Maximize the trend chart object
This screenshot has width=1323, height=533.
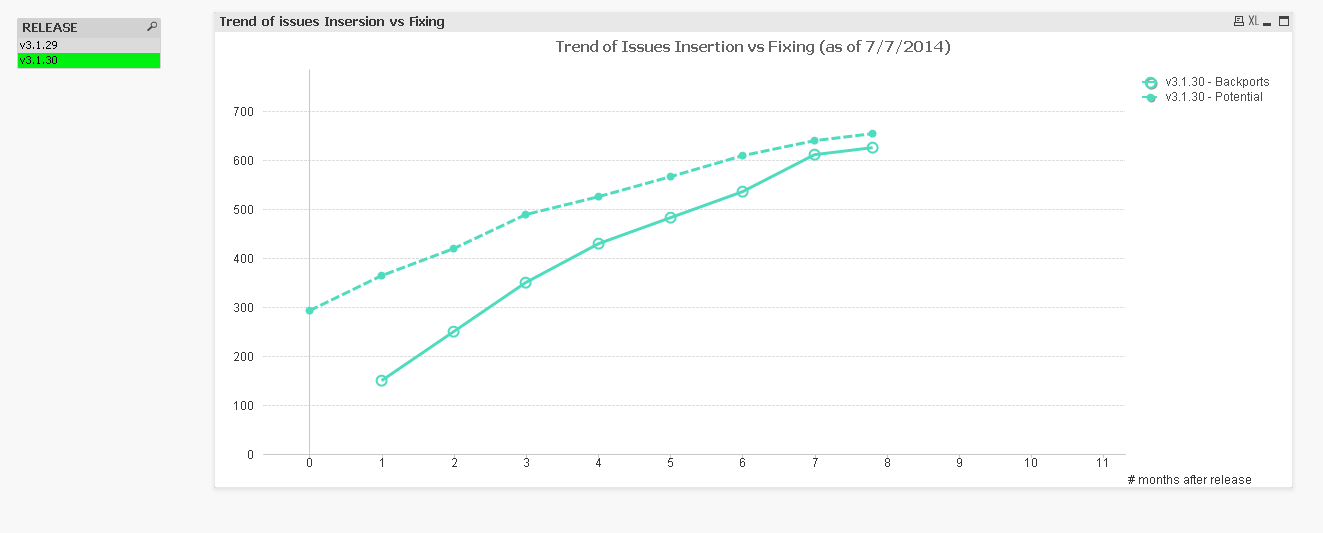tap(1284, 21)
